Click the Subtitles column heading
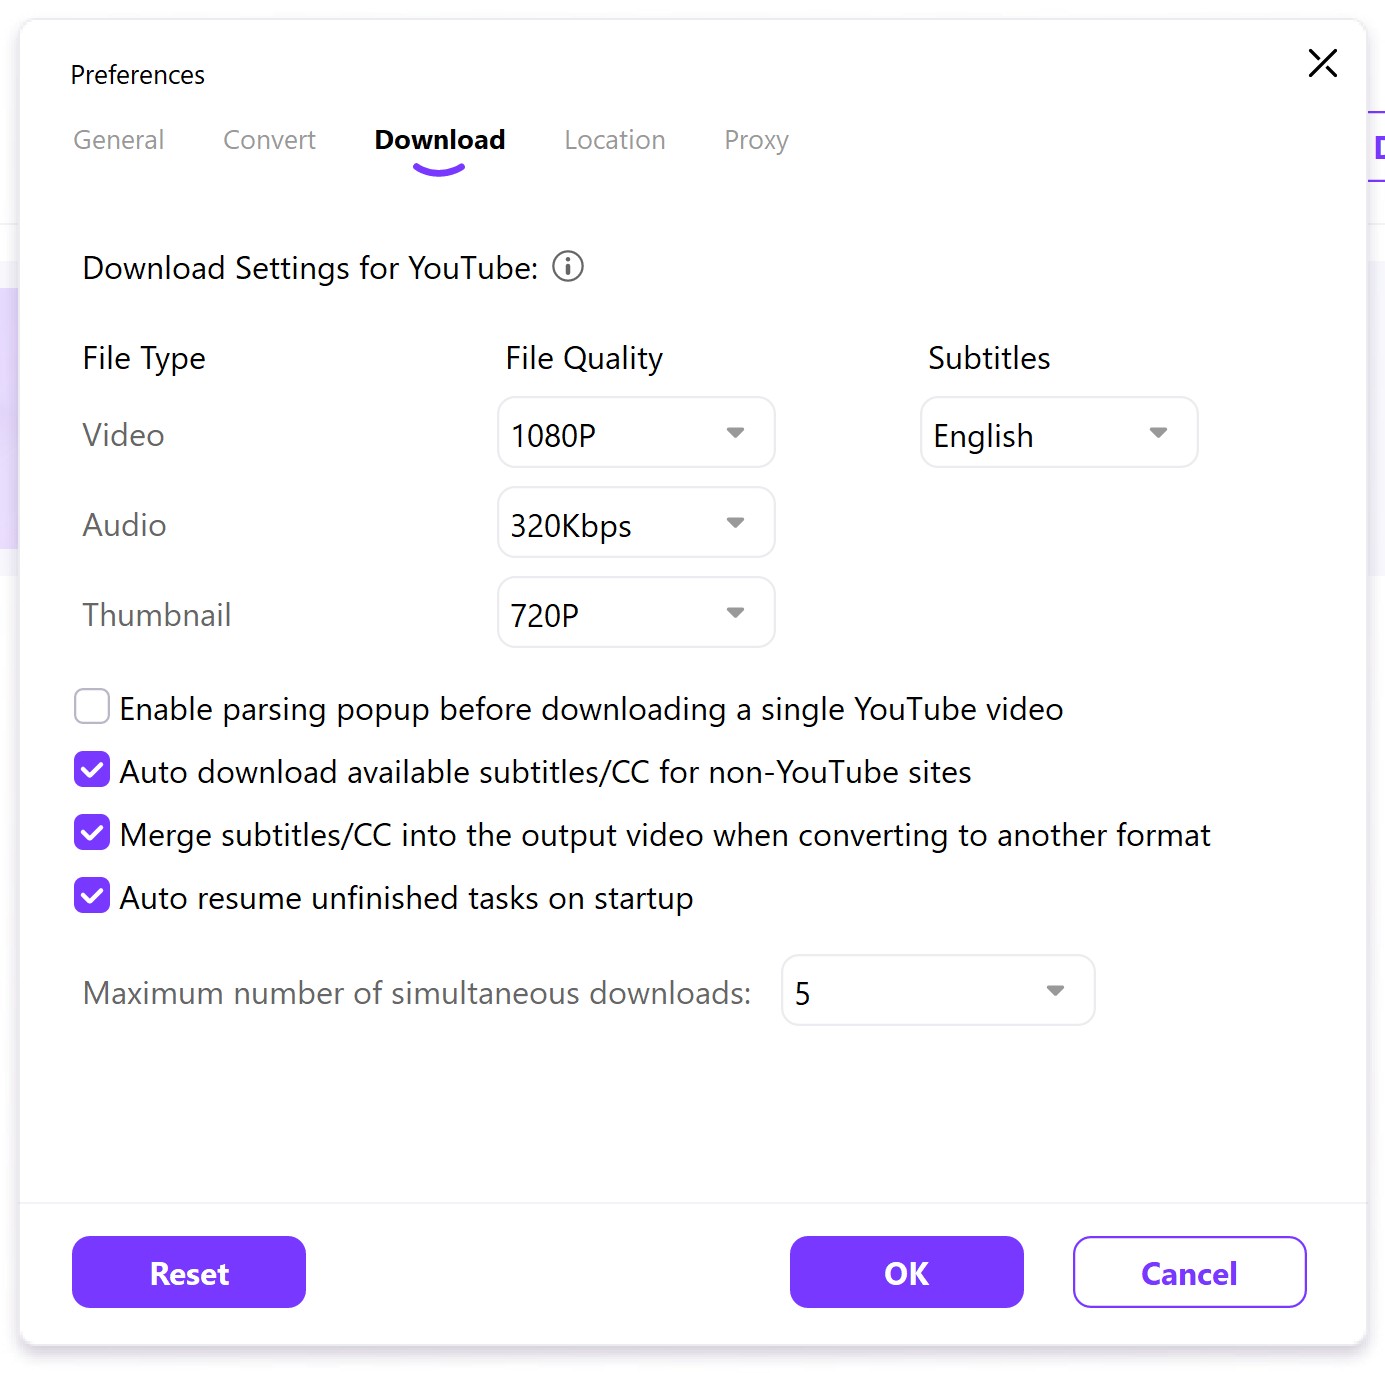Viewport: 1385px width, 1373px height. click(x=989, y=358)
